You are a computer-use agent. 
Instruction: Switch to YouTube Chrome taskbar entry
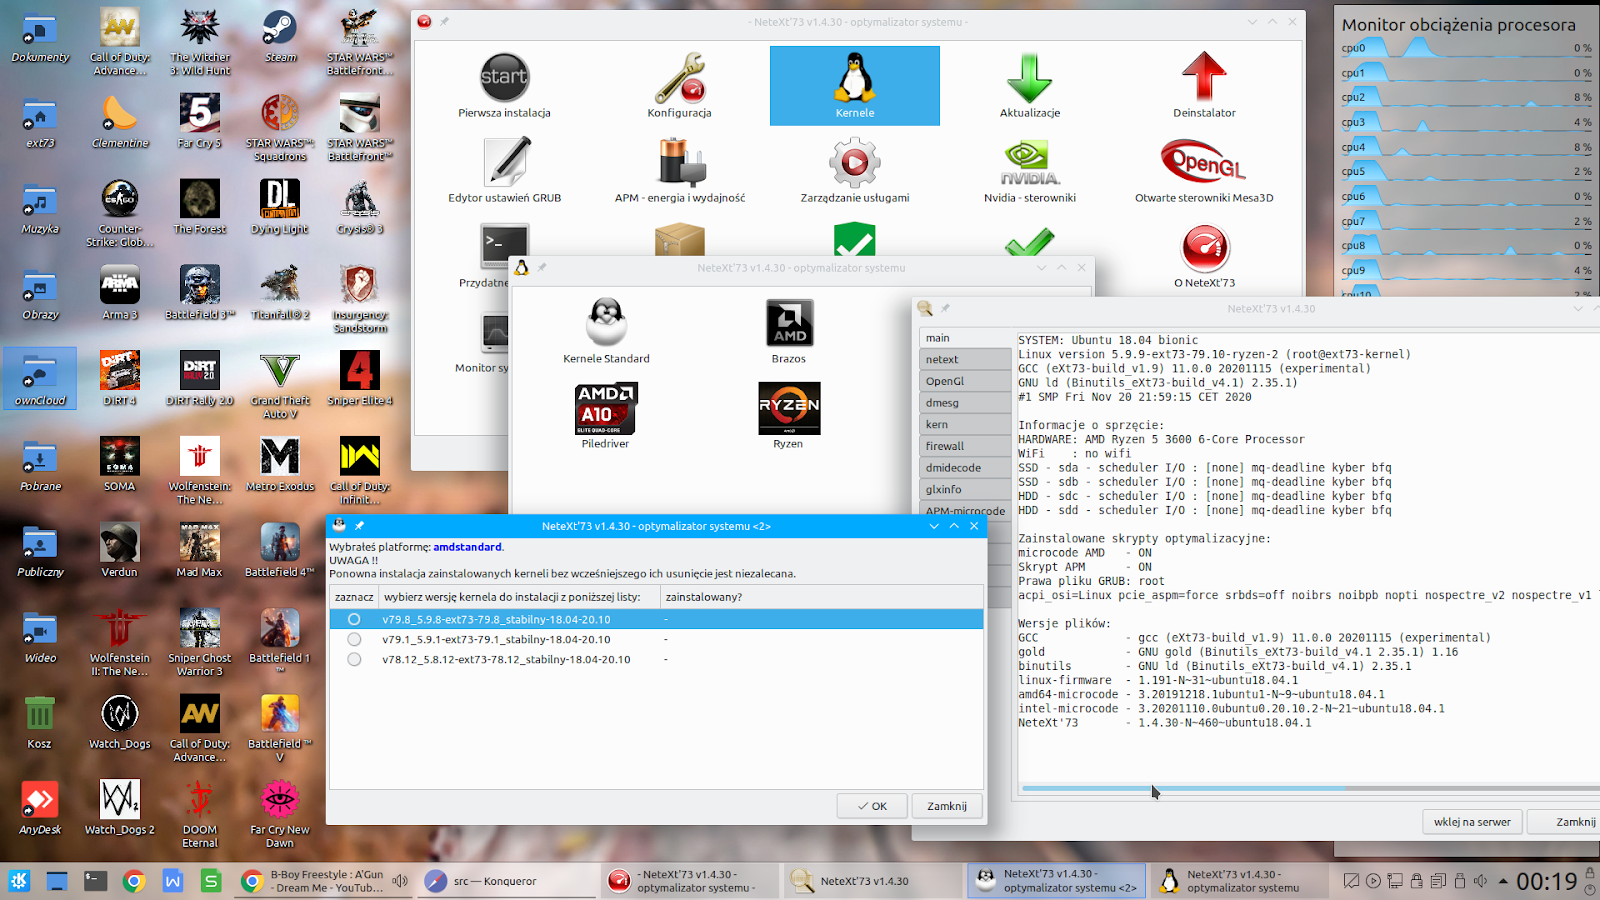(325, 881)
